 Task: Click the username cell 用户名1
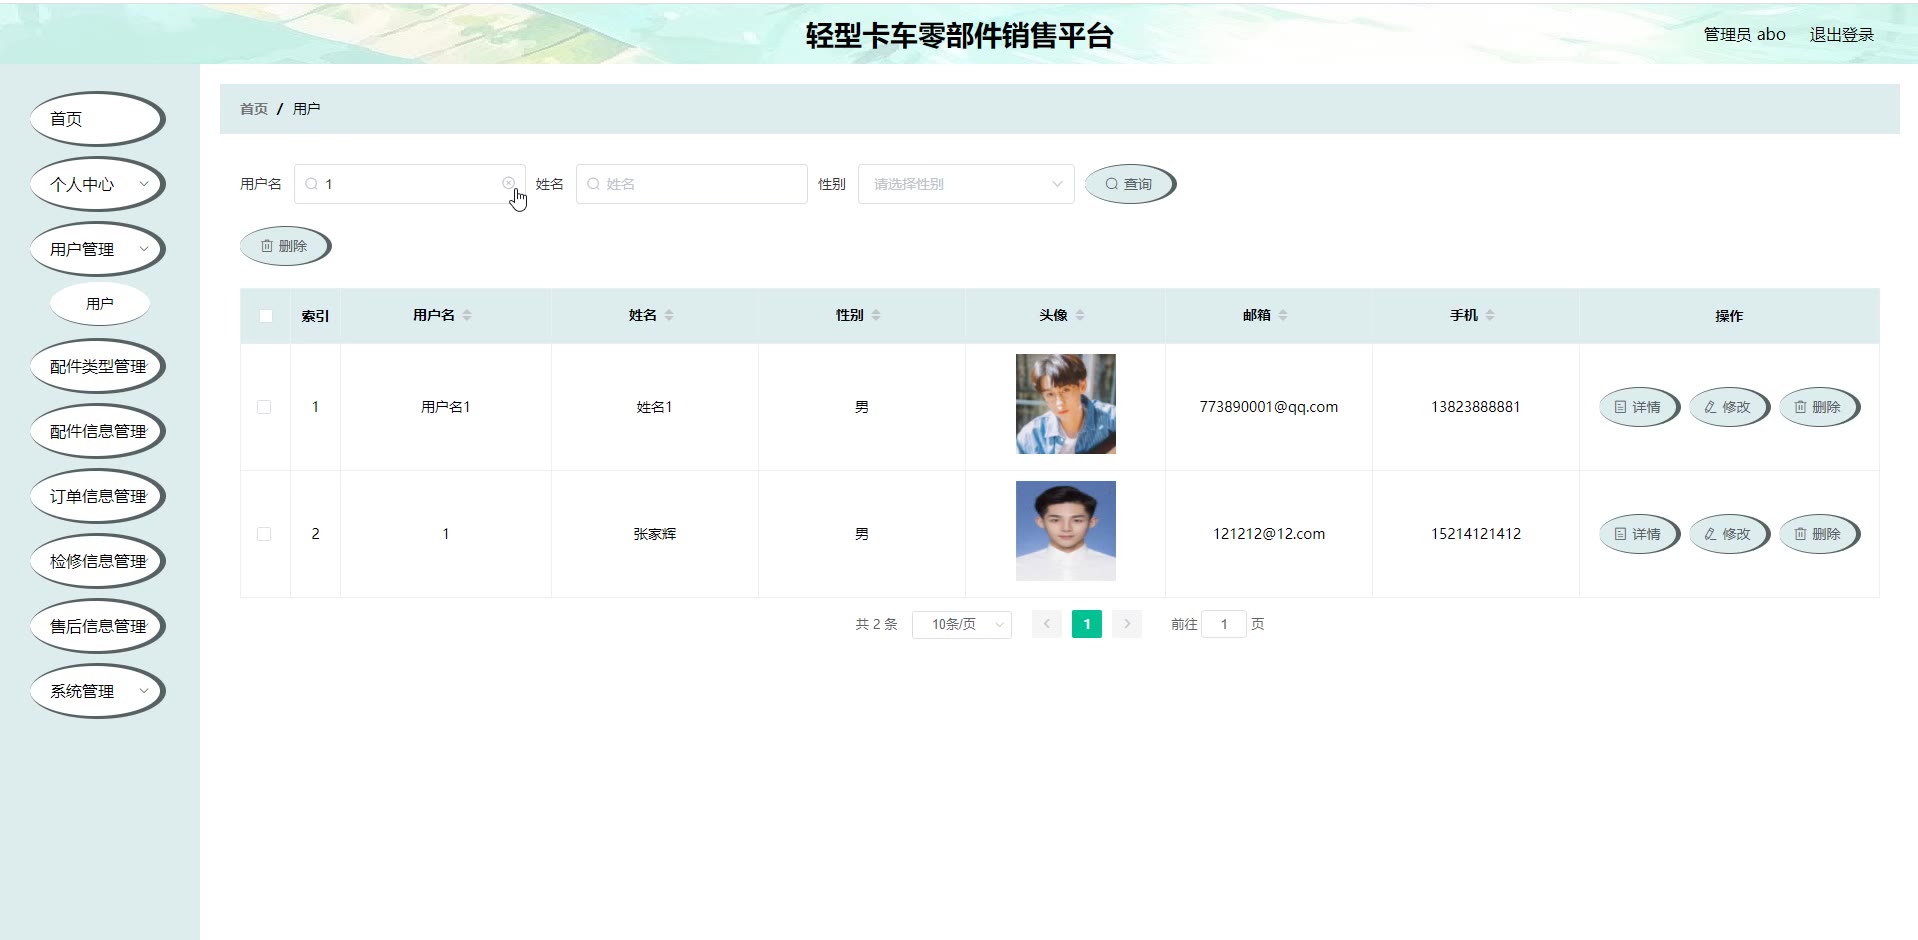(446, 407)
